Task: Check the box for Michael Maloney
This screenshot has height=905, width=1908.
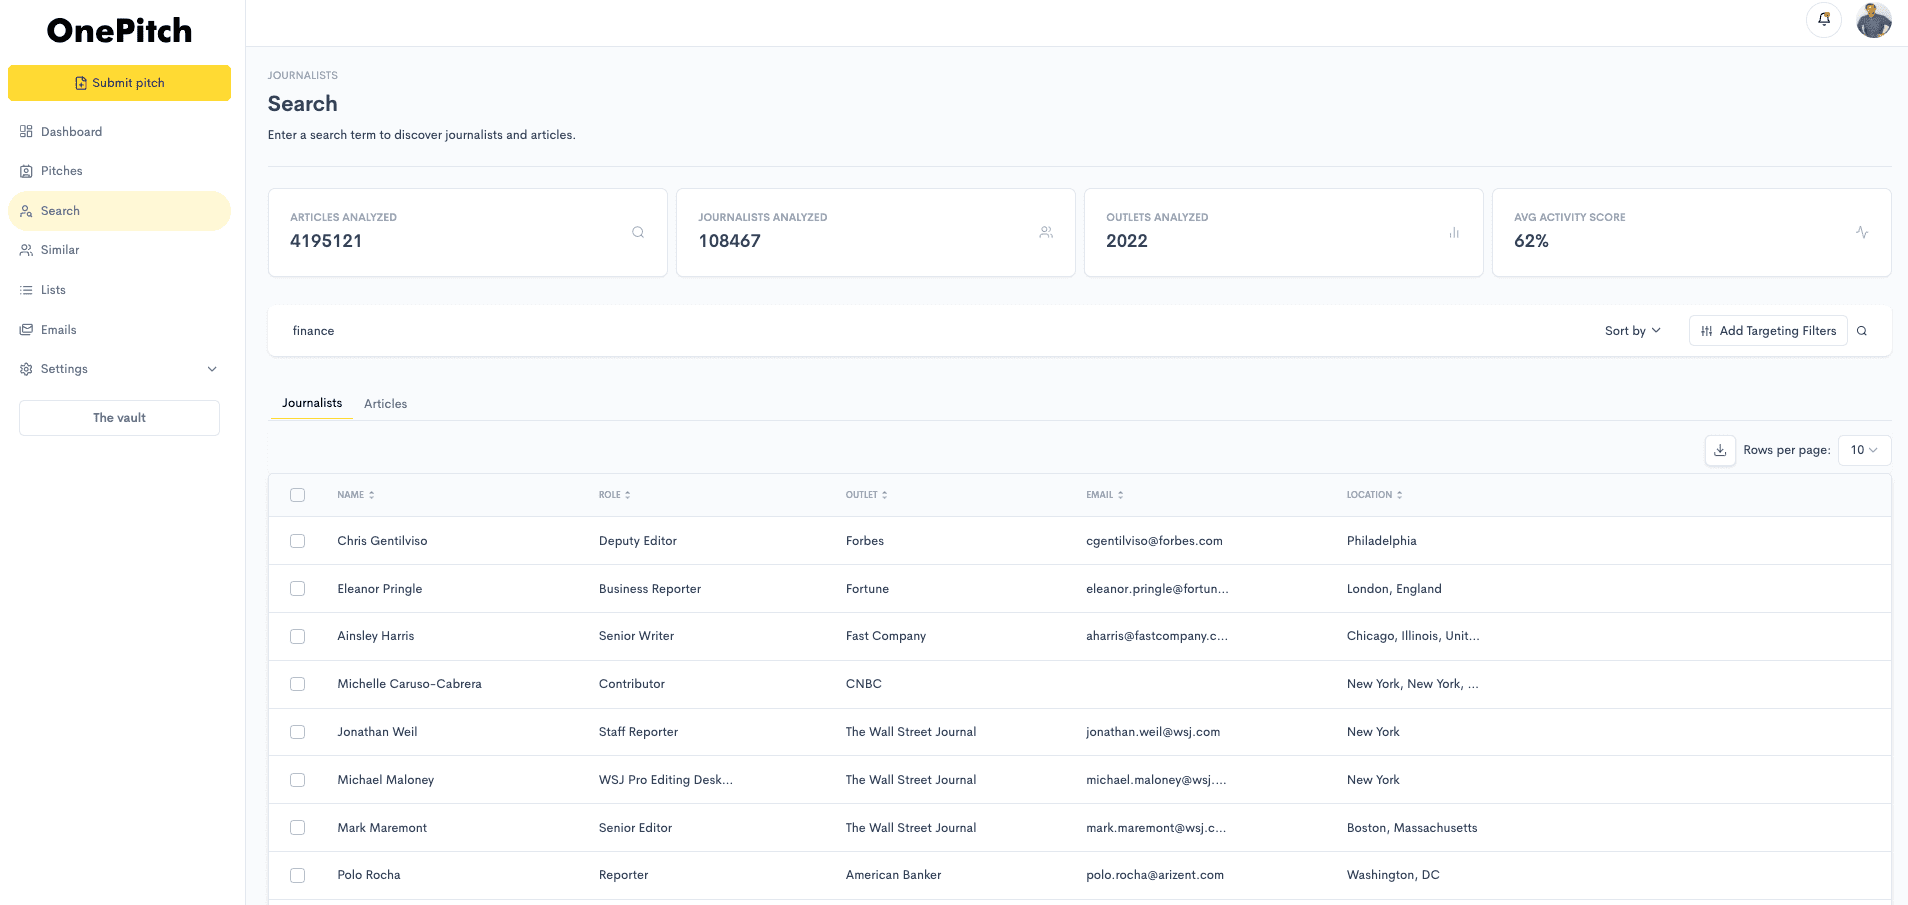Action: [x=297, y=780]
